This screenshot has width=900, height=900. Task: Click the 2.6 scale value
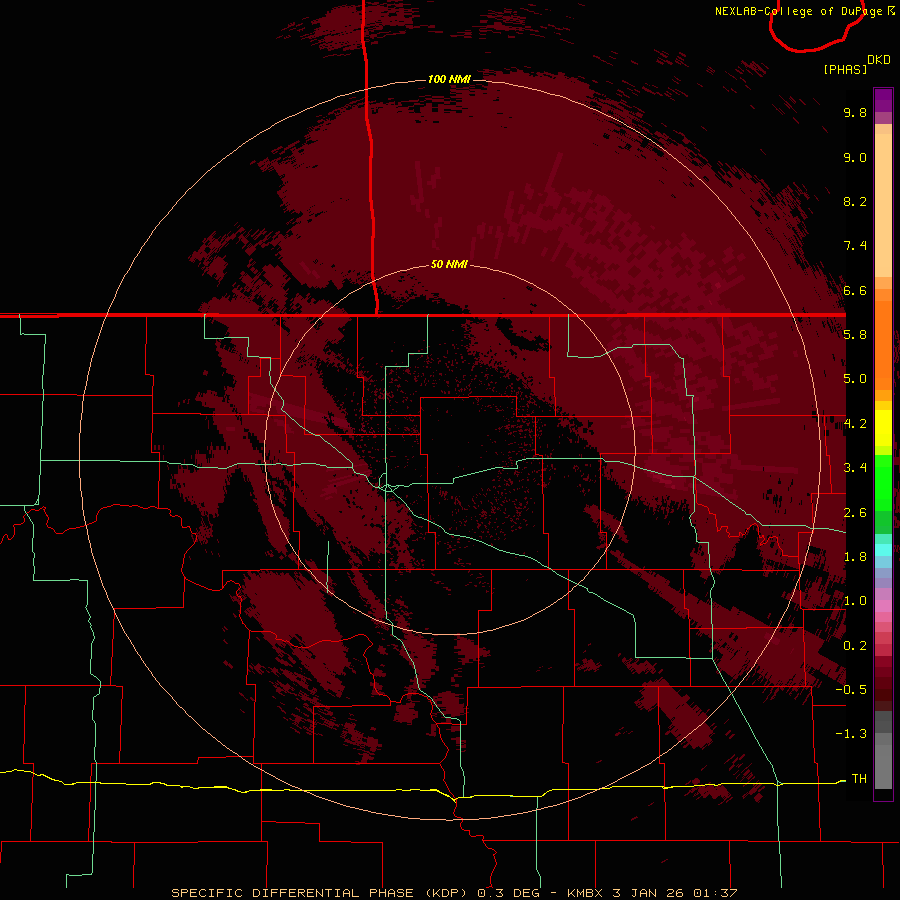[855, 513]
